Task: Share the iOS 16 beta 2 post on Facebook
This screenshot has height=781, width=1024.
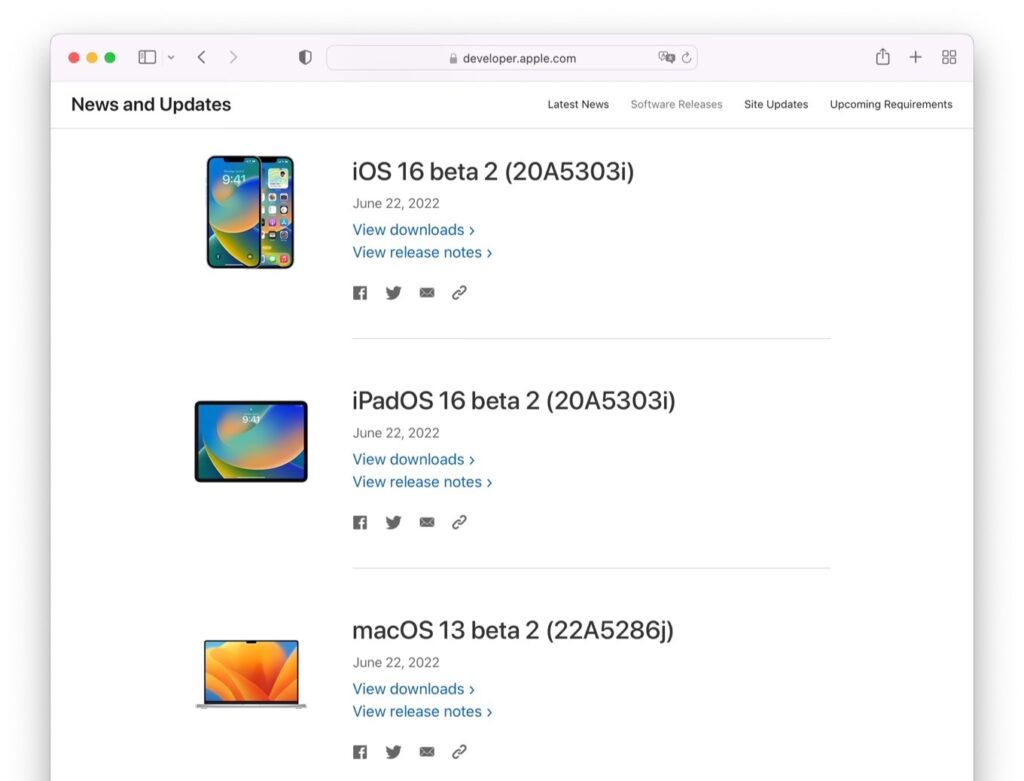Action: click(x=360, y=292)
